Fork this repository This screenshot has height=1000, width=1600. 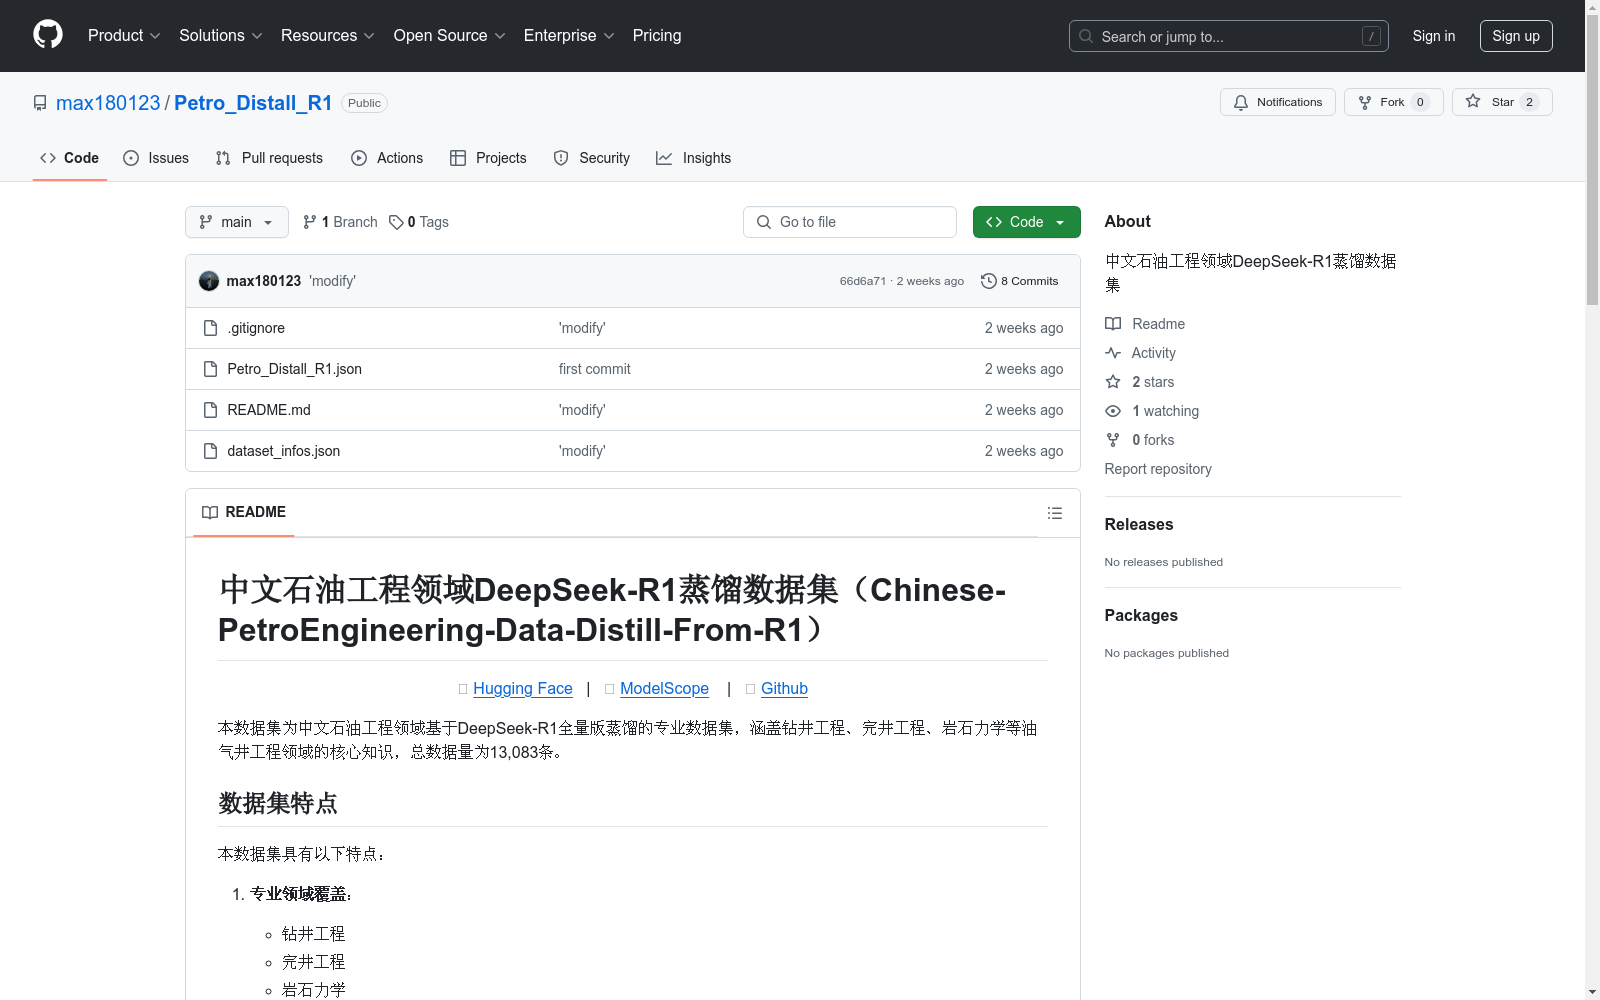click(1393, 102)
